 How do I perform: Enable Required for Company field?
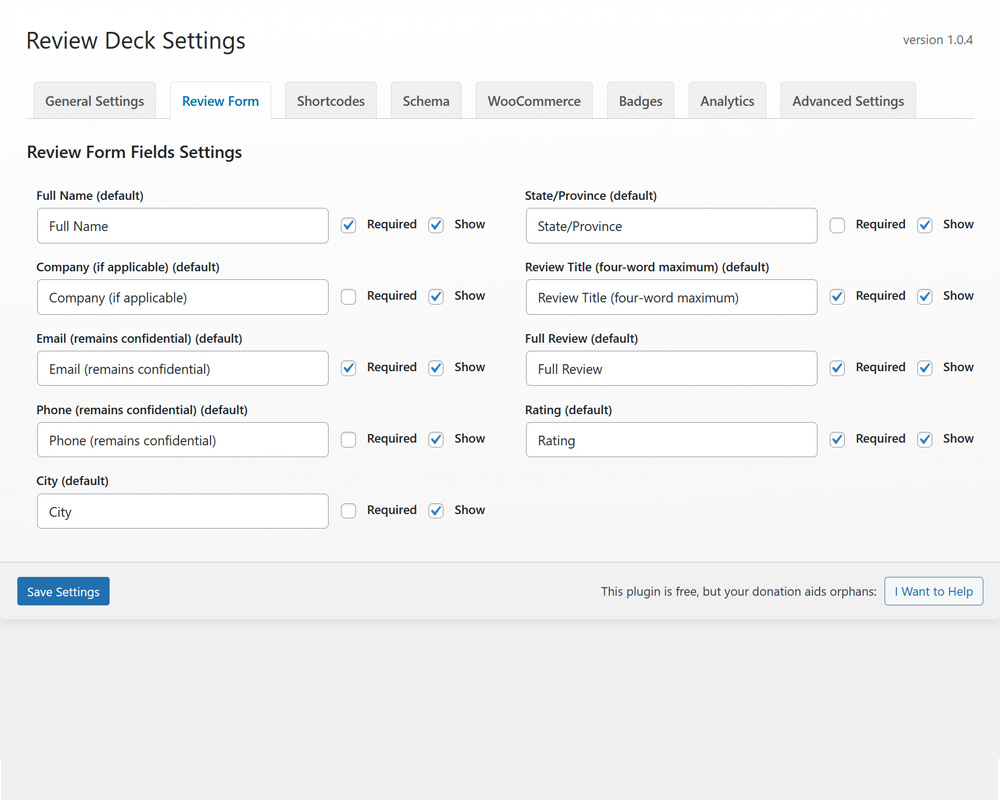[x=348, y=296]
